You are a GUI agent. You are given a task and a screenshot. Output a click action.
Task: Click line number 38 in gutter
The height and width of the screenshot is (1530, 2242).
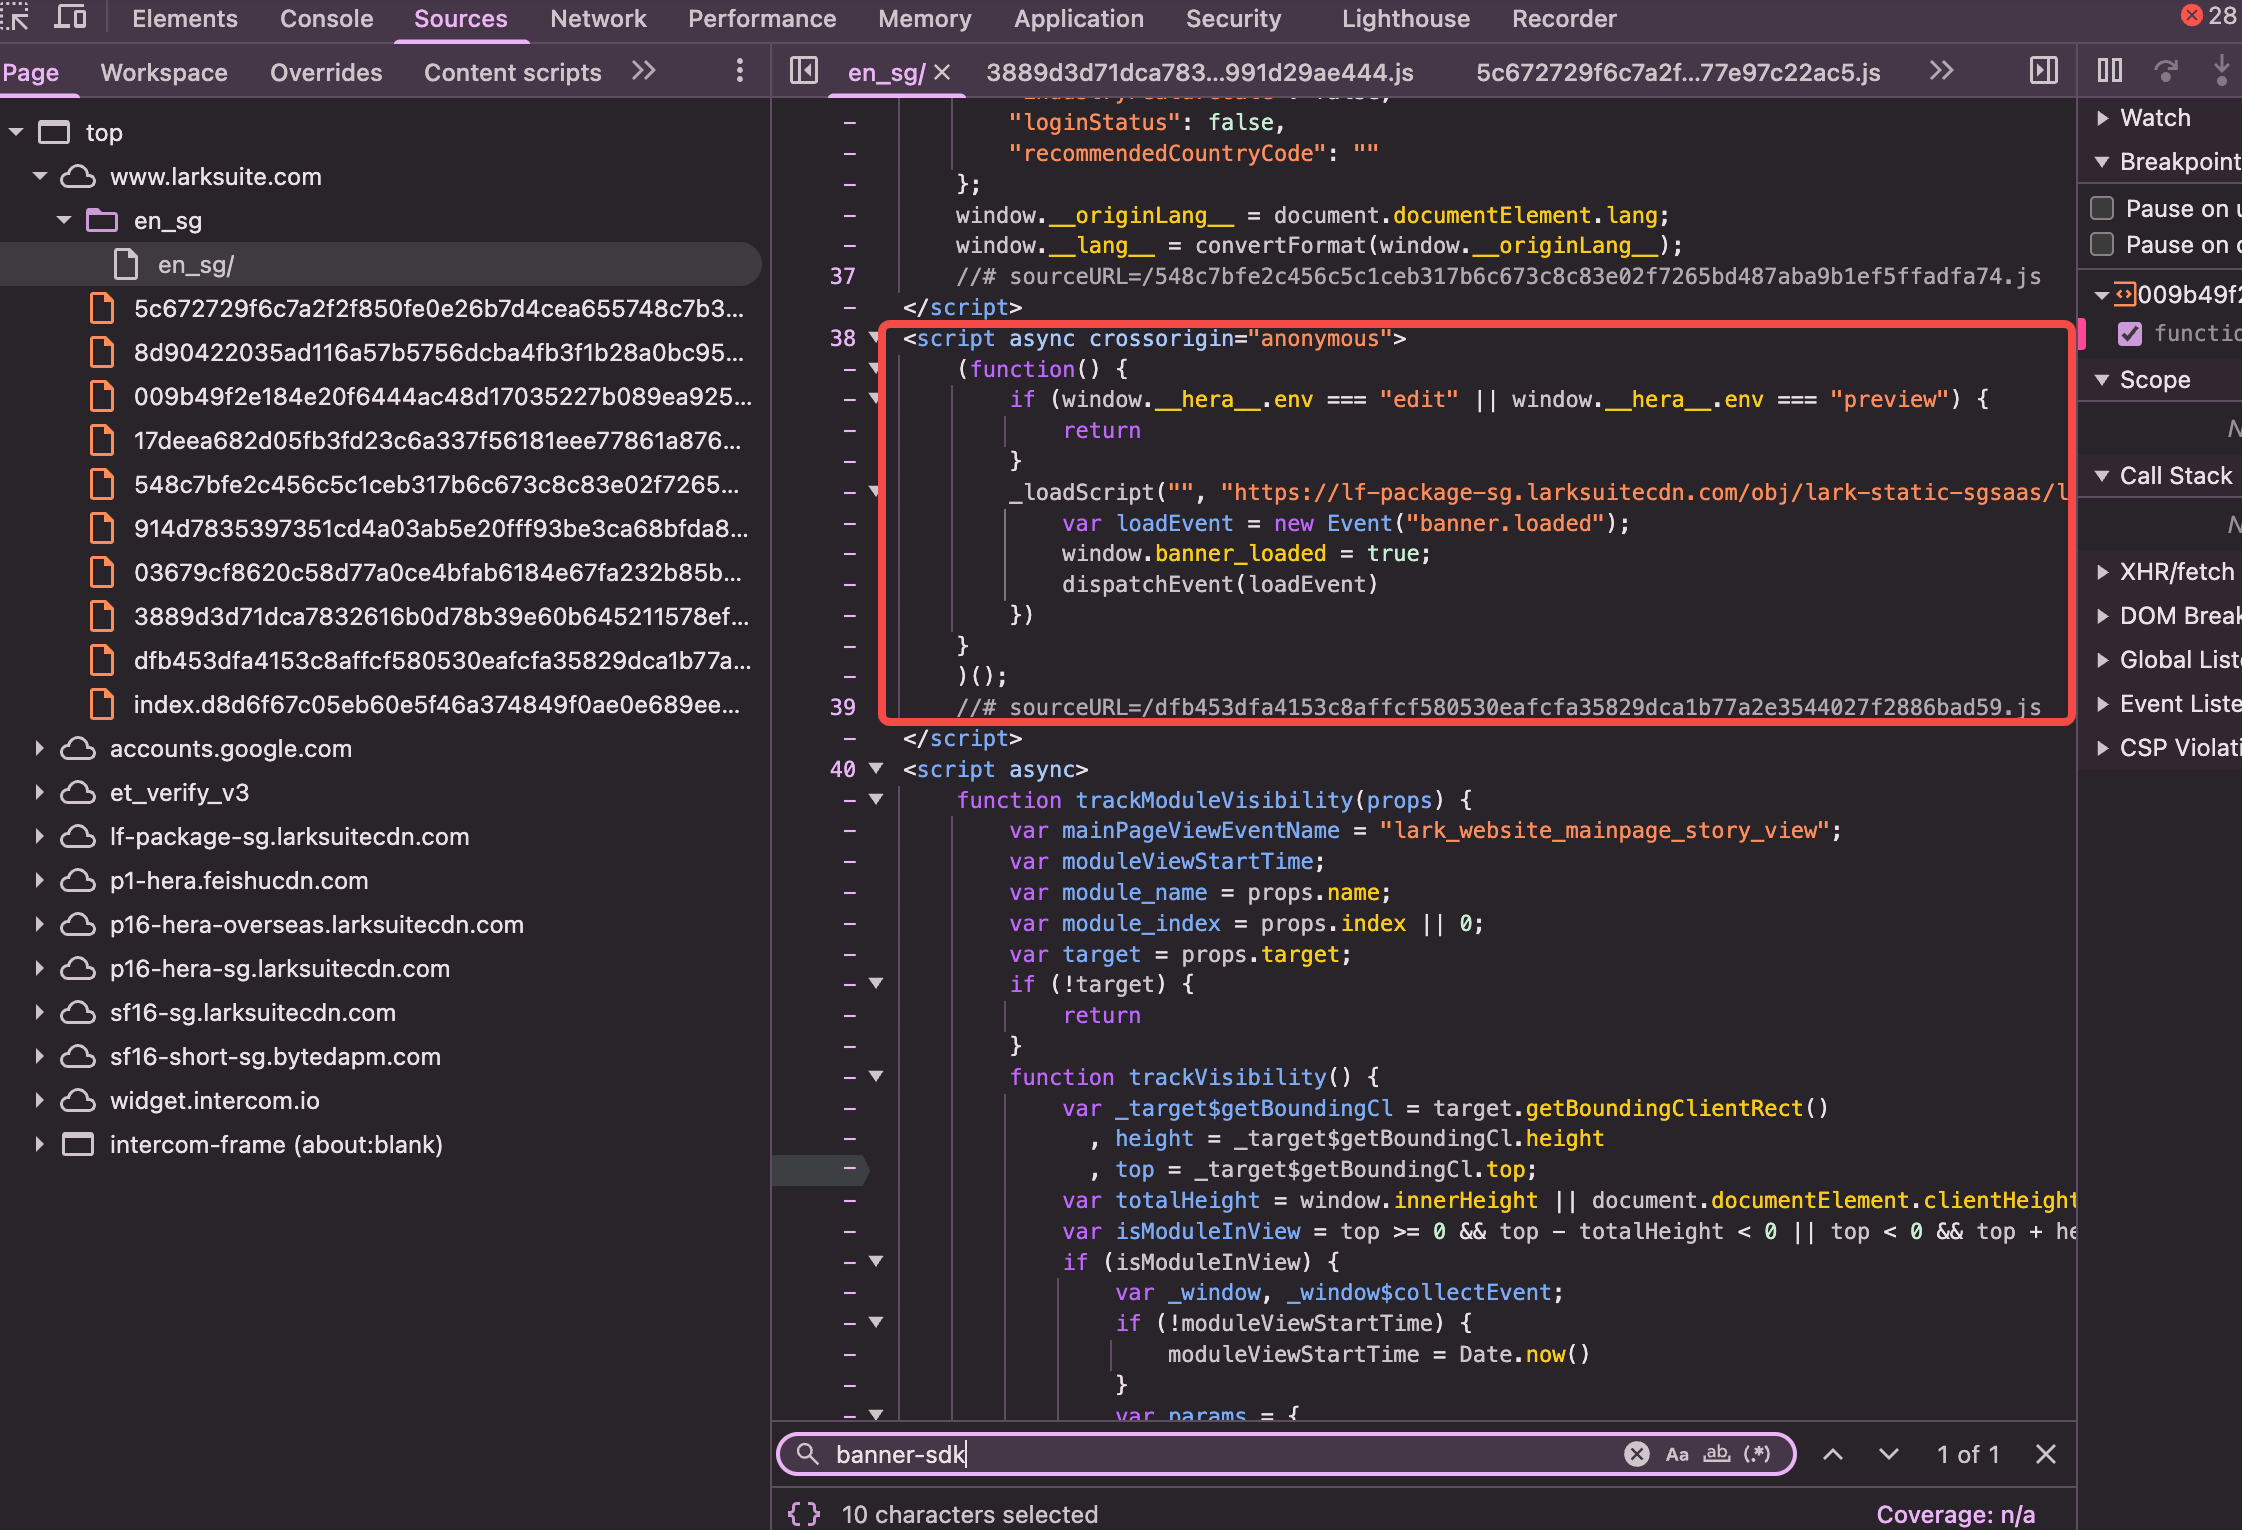[x=842, y=338]
